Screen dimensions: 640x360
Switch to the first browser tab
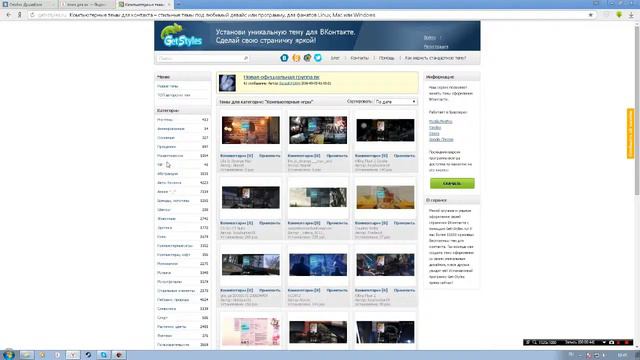point(28,4)
